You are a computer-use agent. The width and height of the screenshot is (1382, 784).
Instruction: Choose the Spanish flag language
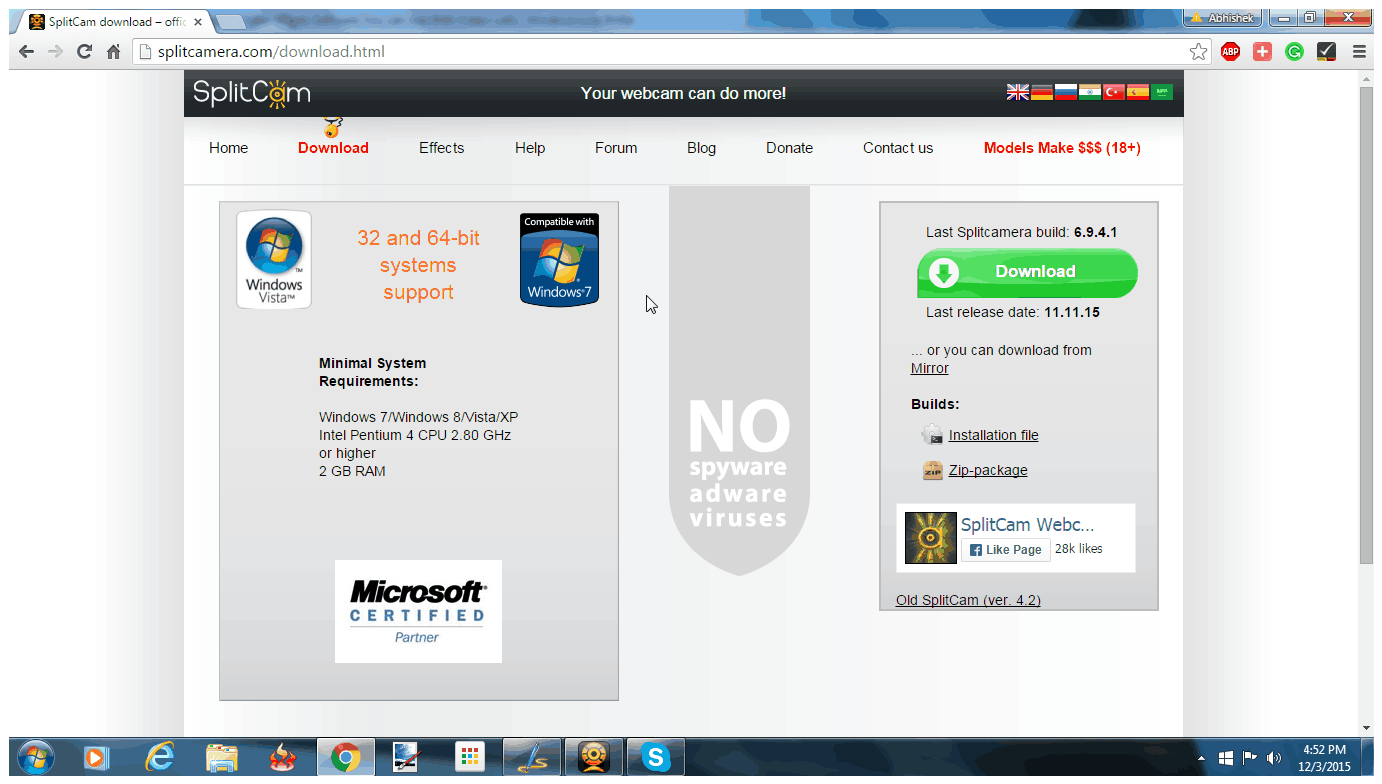[1138, 92]
